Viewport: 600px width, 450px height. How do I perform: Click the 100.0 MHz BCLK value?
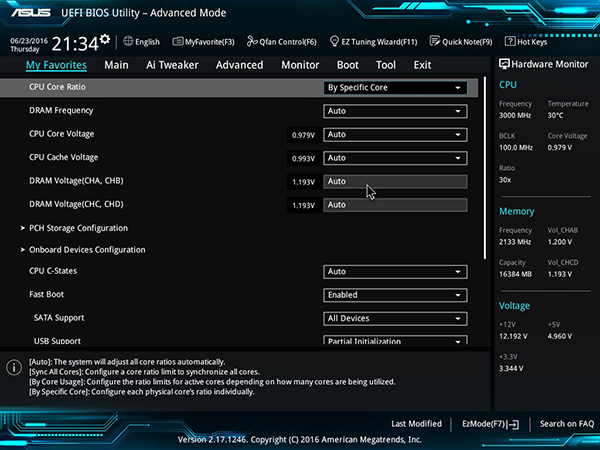pyautogui.click(x=515, y=147)
